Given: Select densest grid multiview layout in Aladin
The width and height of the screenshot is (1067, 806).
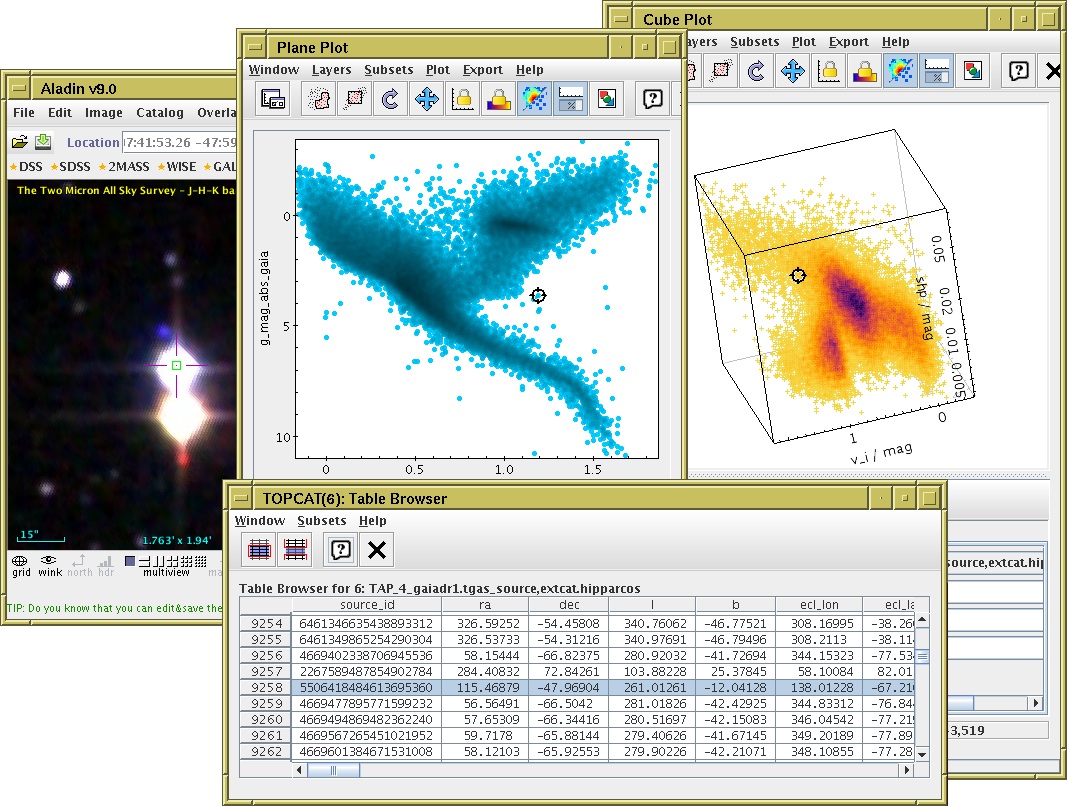Looking at the screenshot, I should point(201,561).
